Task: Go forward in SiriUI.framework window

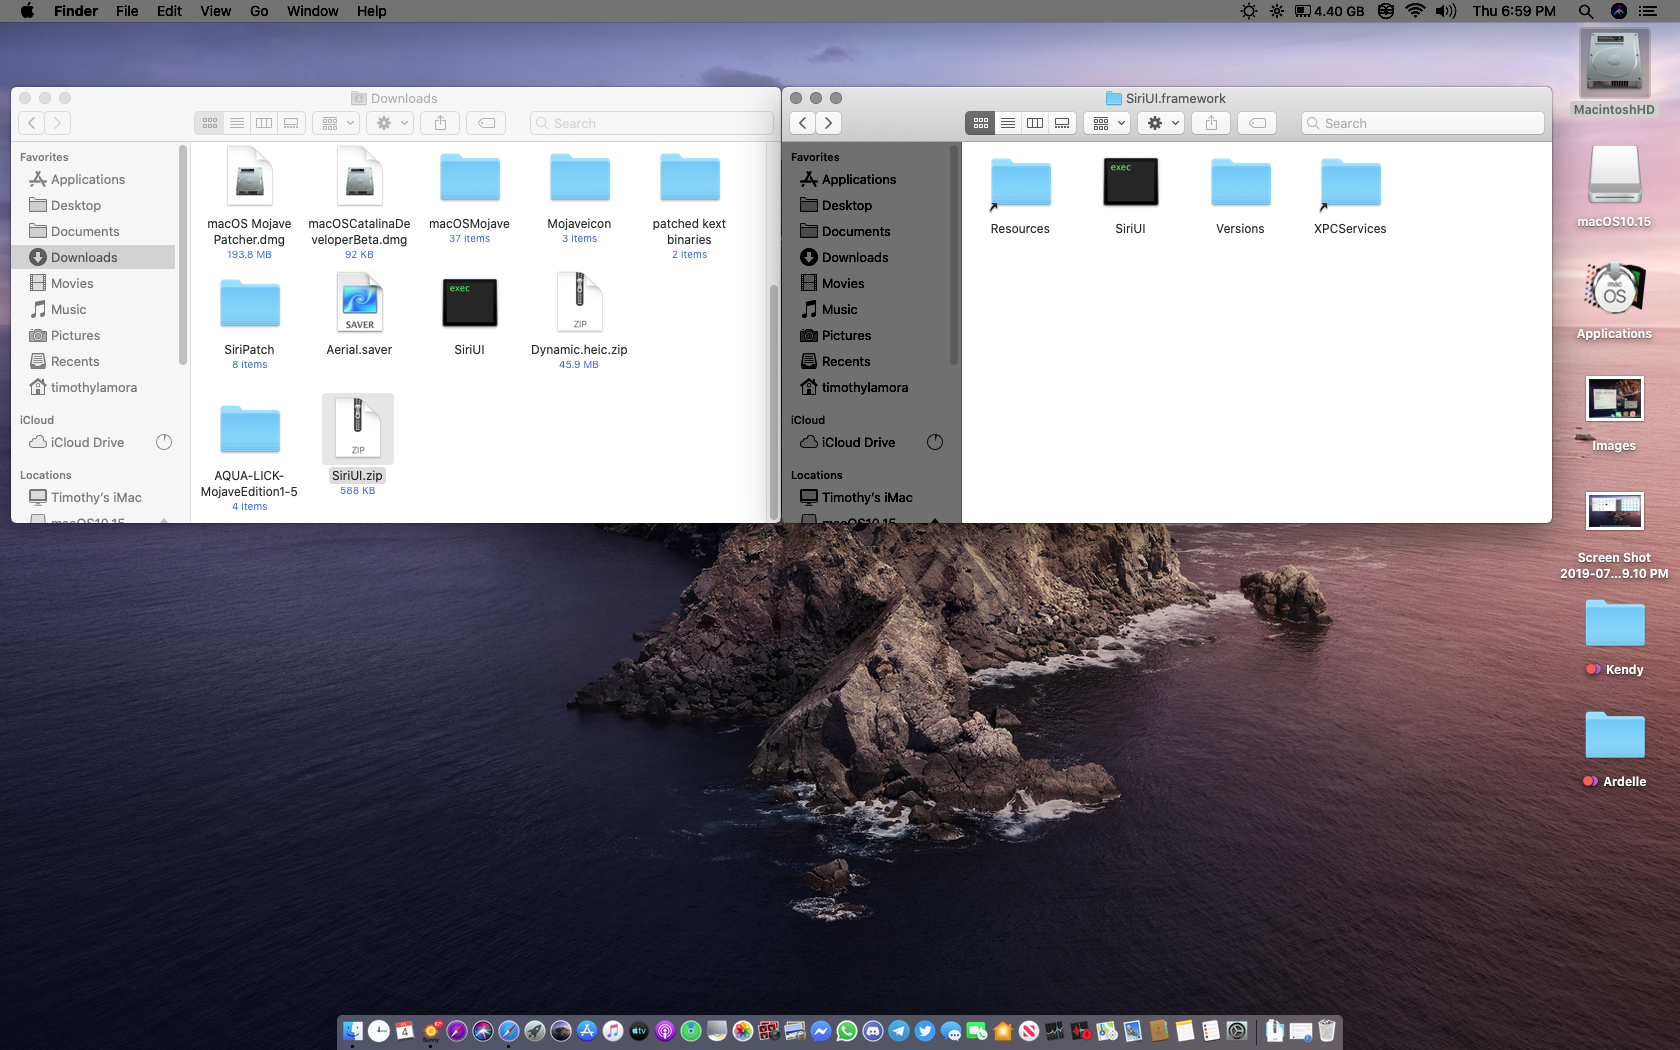Action: coord(828,123)
